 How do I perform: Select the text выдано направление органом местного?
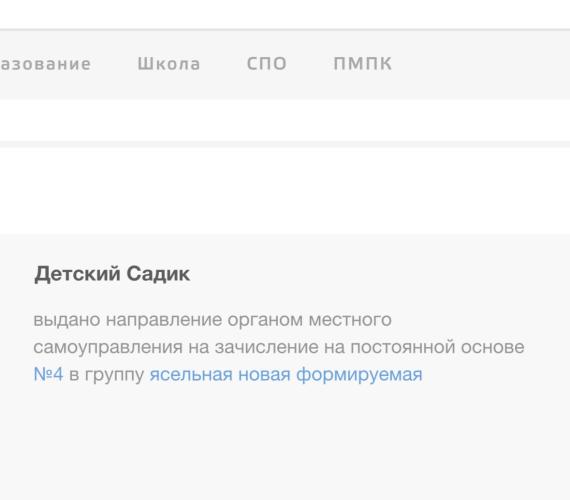coord(212,320)
